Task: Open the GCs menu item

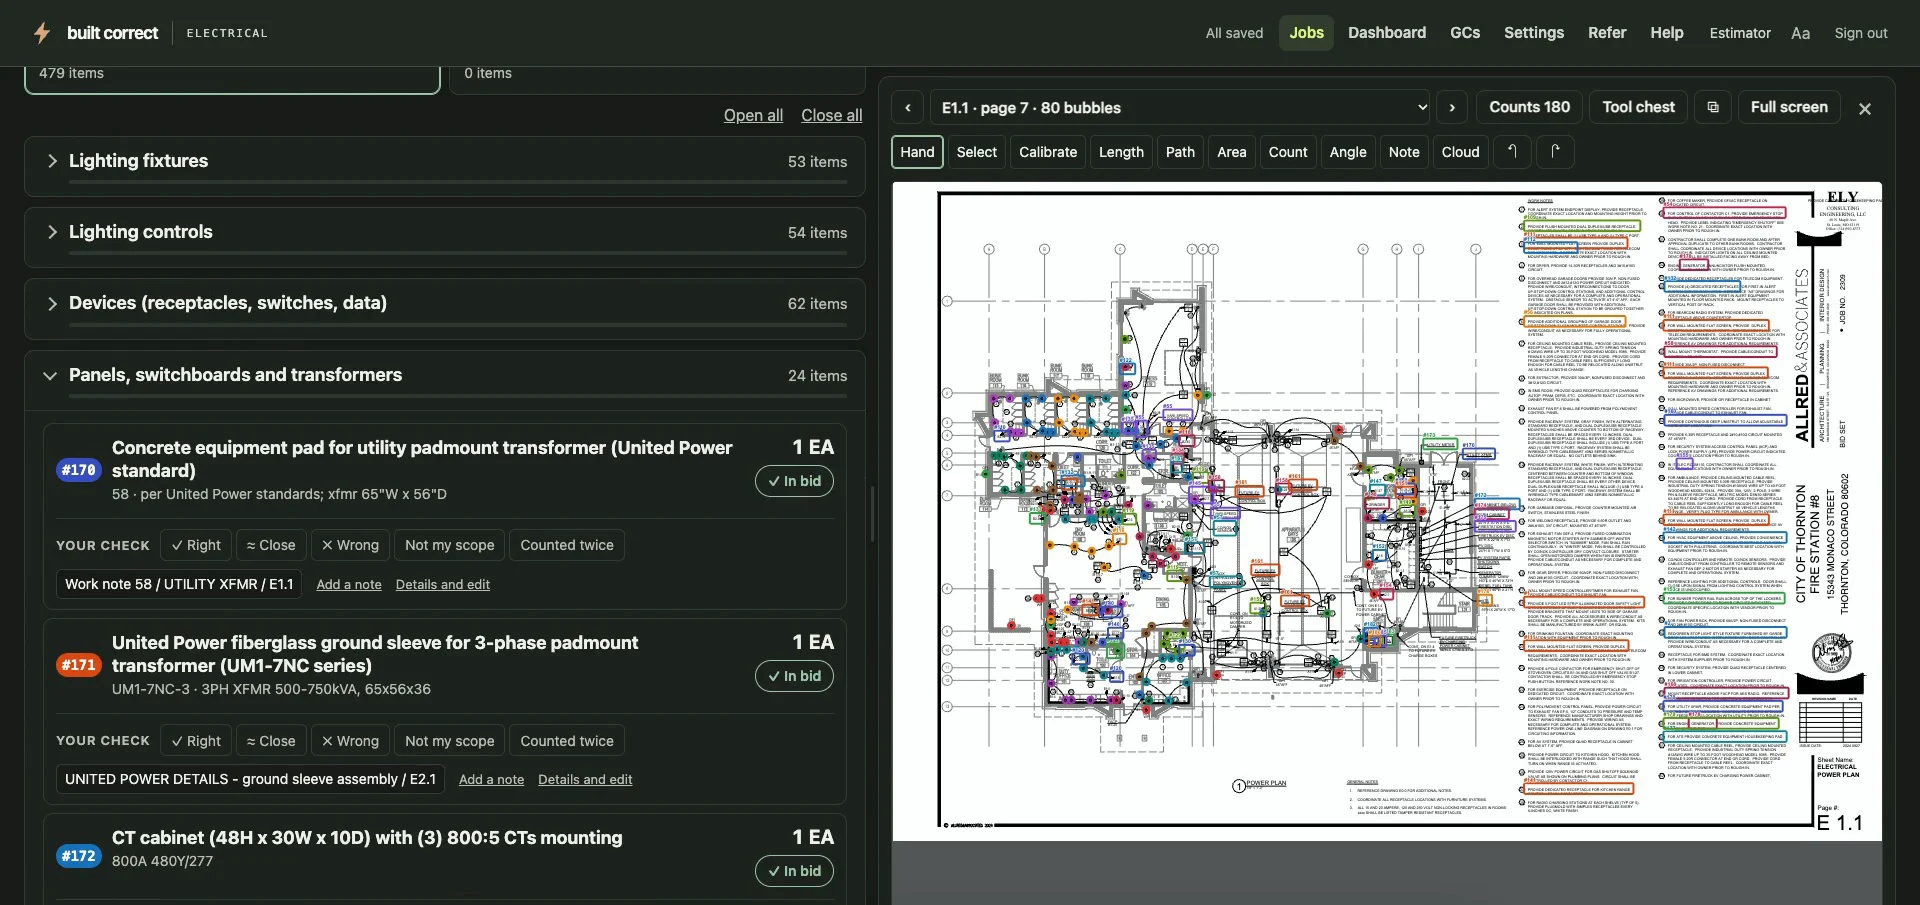Action: point(1465,33)
